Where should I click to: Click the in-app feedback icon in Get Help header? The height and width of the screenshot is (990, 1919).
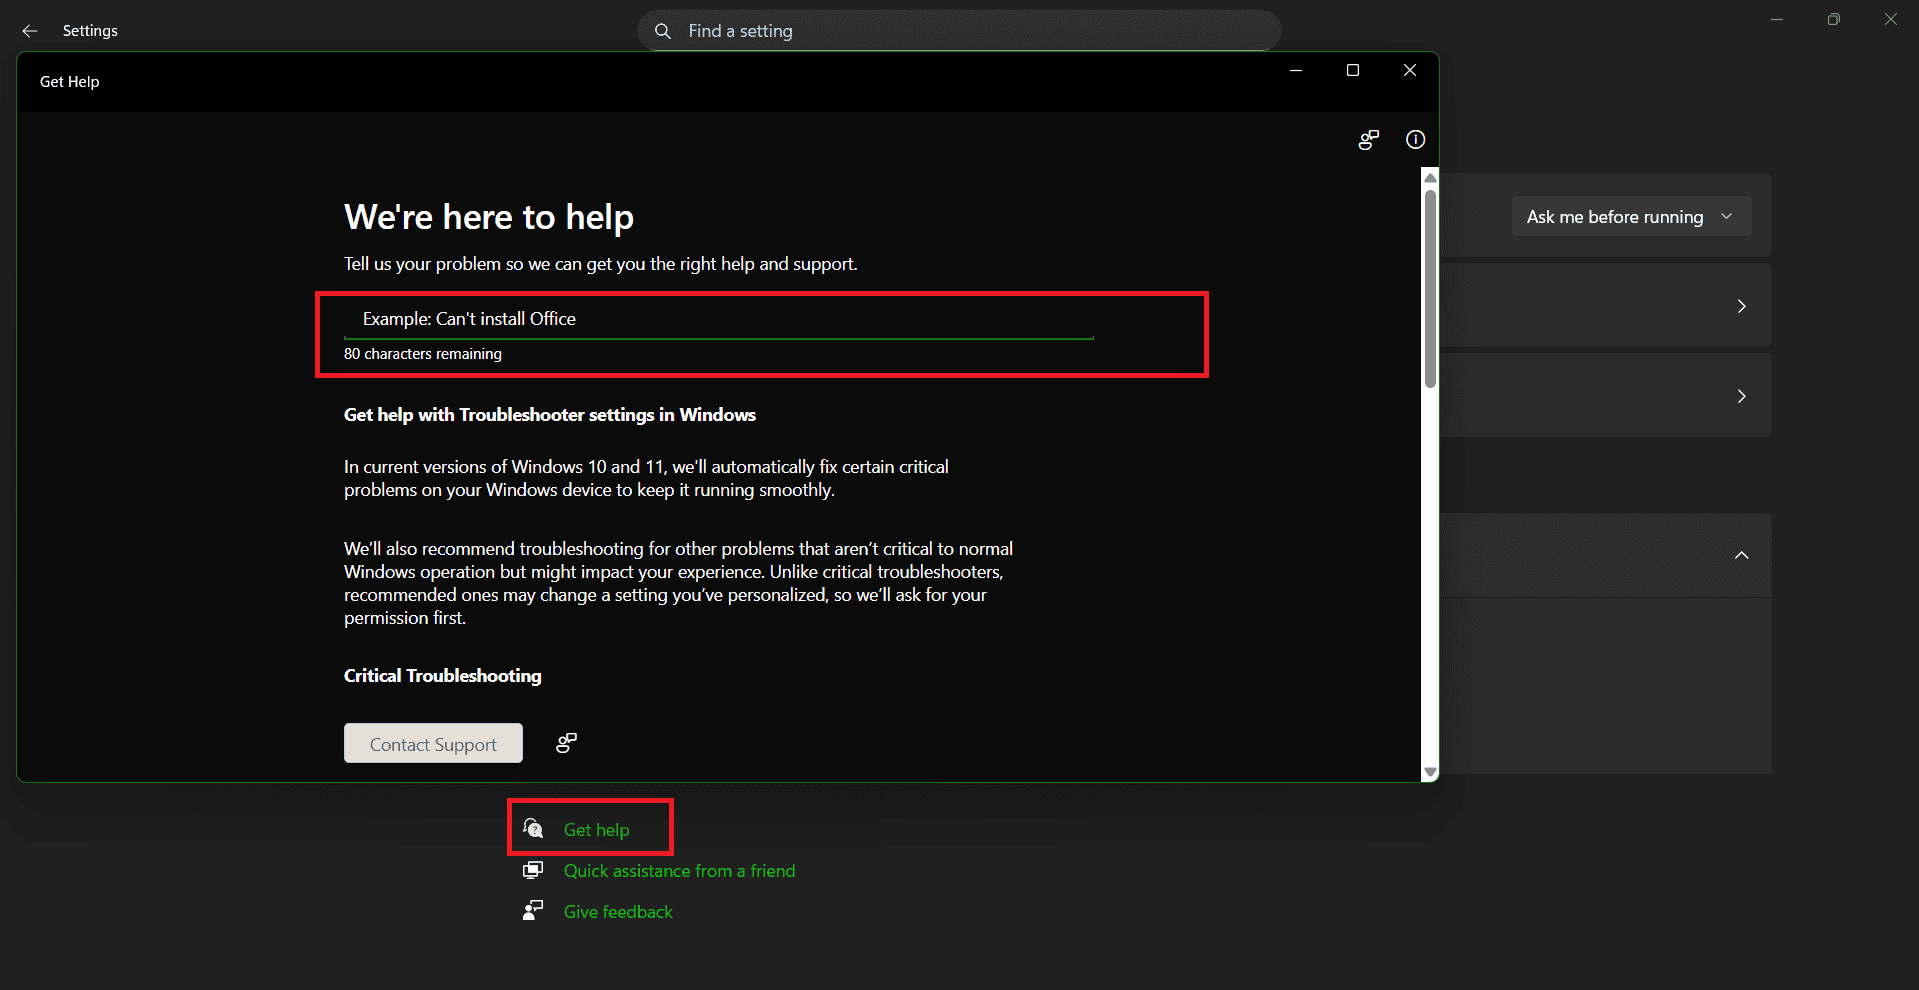(1368, 140)
